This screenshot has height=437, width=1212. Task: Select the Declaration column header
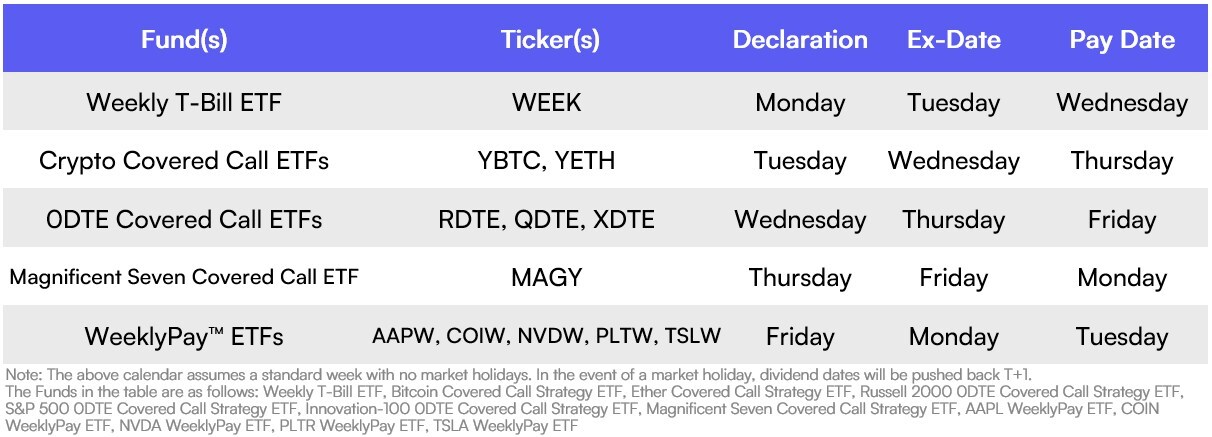pyautogui.click(x=800, y=40)
